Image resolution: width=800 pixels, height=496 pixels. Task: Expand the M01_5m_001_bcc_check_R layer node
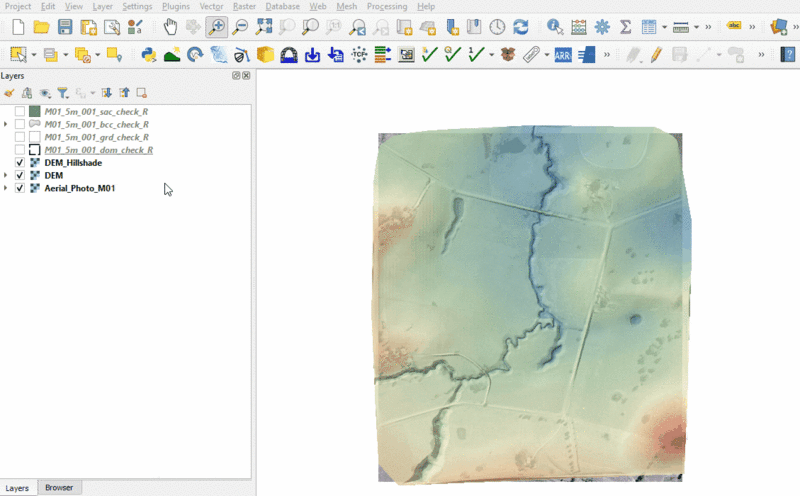pos(7,124)
